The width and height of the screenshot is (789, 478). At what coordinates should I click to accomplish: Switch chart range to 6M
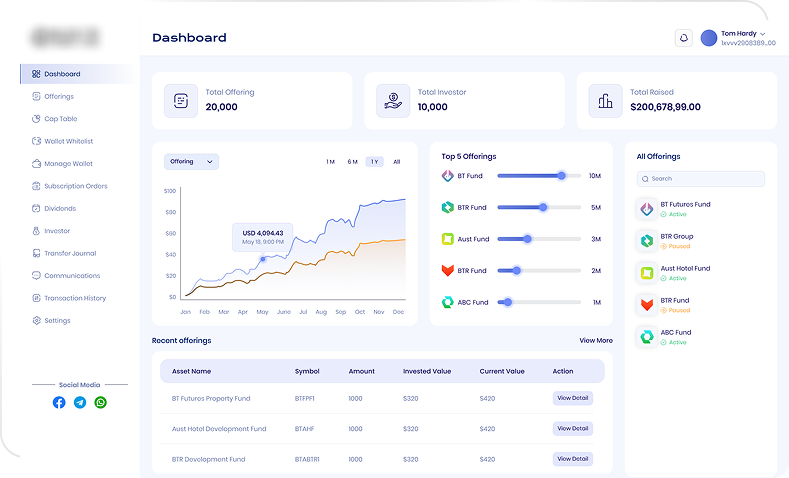[352, 162]
